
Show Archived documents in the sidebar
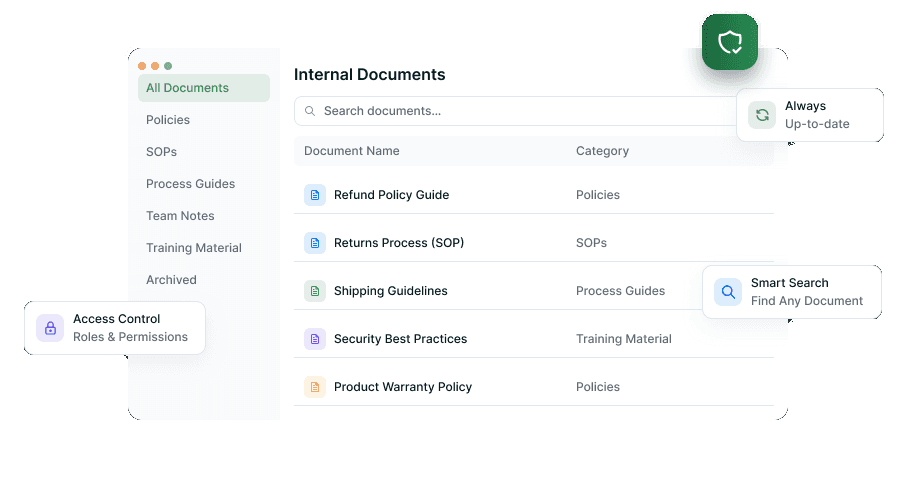171,280
